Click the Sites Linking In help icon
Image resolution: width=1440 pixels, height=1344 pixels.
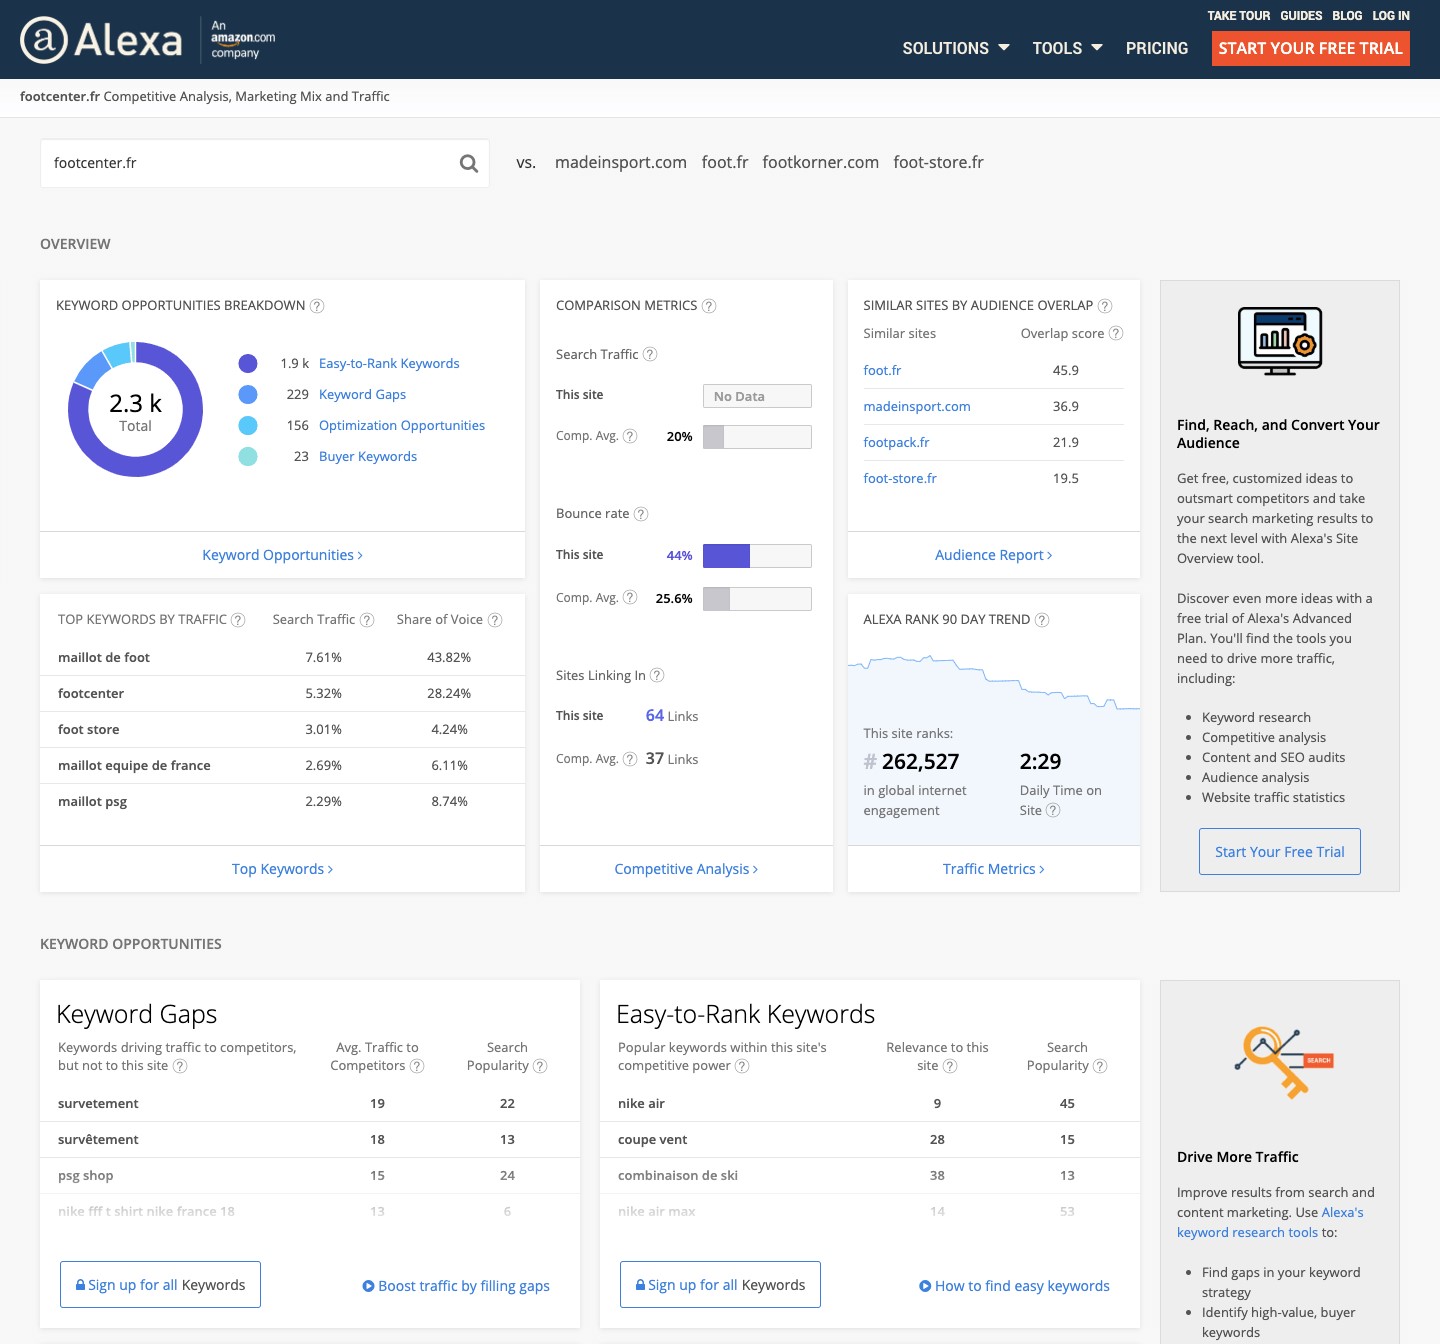[657, 675]
